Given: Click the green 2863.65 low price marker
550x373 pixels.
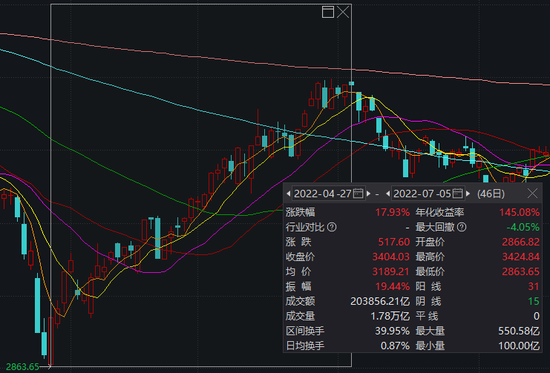Looking at the screenshot, I should 22,367.
